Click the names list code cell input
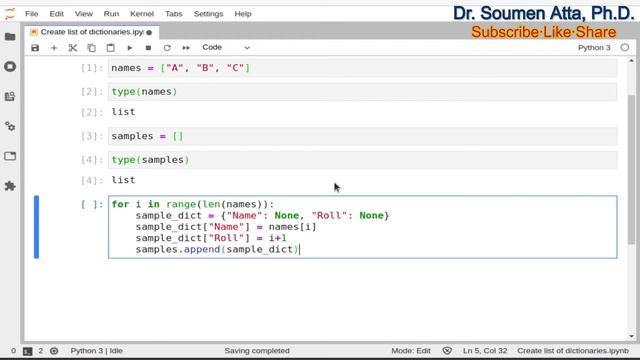Viewport: 640px width, 360px height. (x=362, y=68)
